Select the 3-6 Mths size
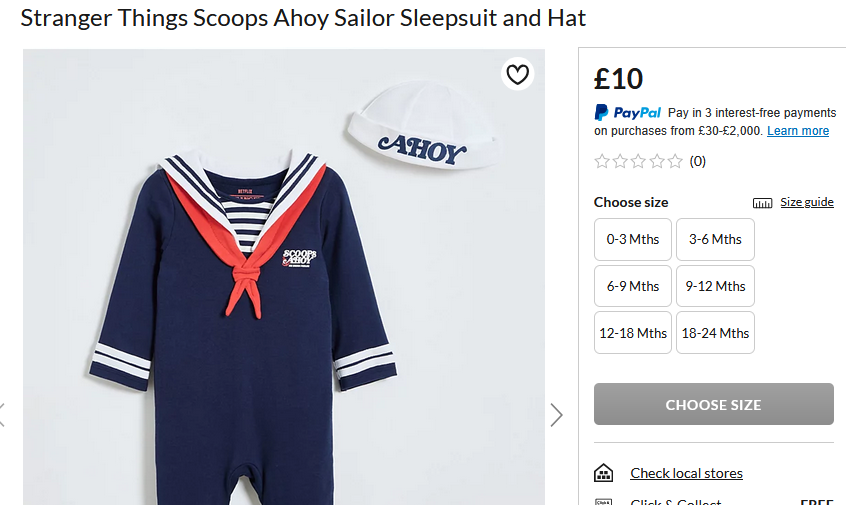This screenshot has width=846, height=505. click(x=715, y=239)
